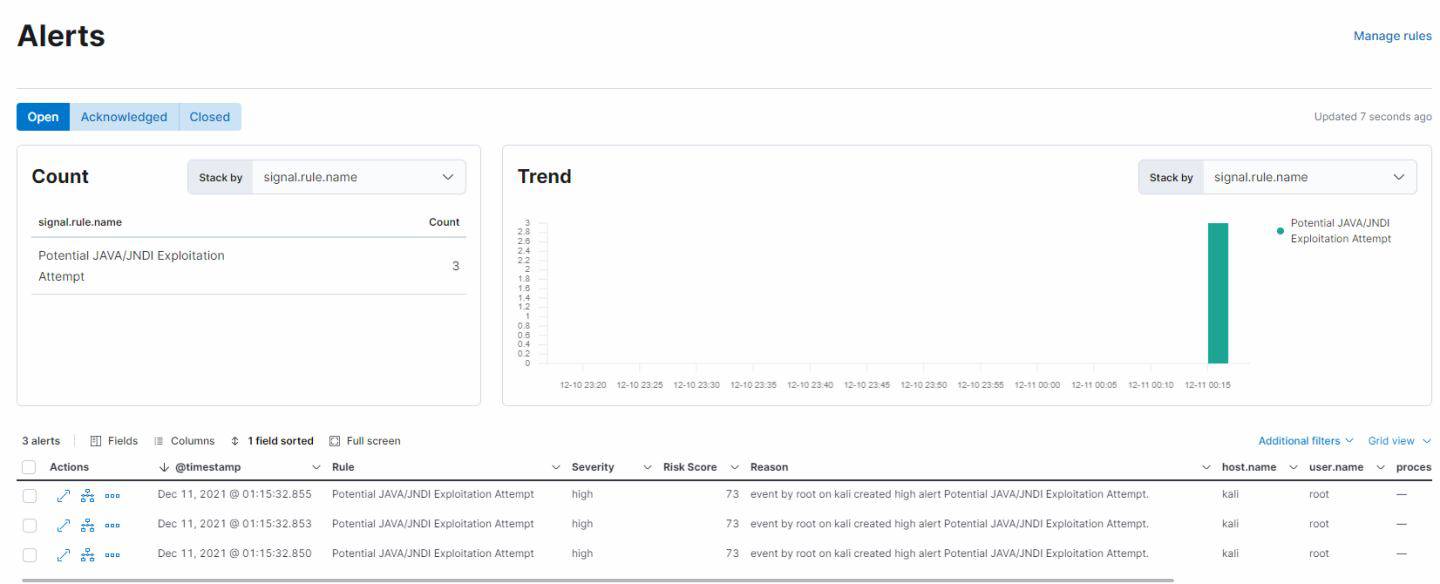Open the Grid view selector
The height and width of the screenshot is (584, 1440).
pyautogui.click(x=1399, y=441)
